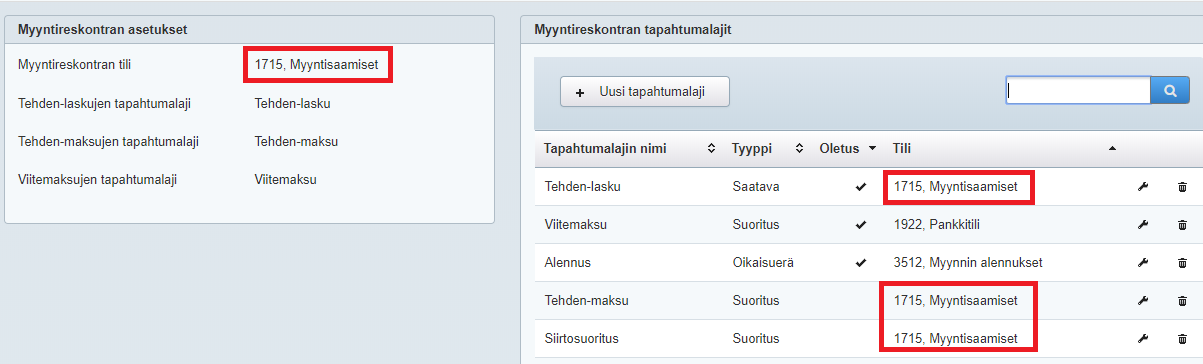This screenshot has height=364, width=1203.
Task: Sort by Tili column header
Action: 902,148
